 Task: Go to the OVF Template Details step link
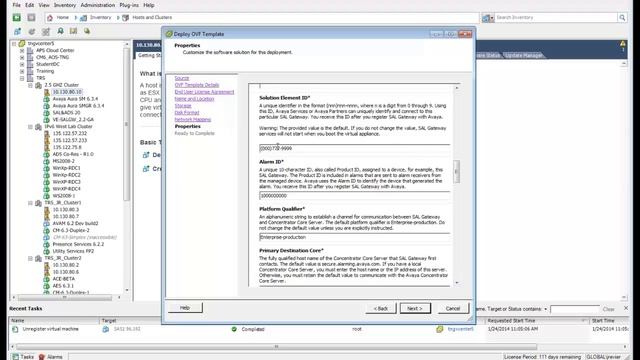(x=197, y=85)
